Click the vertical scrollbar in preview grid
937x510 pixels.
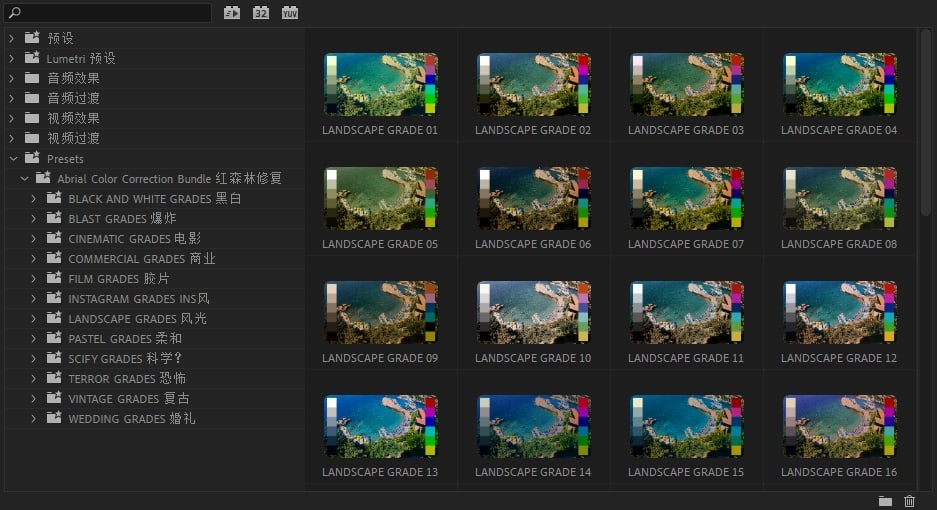coord(925,123)
